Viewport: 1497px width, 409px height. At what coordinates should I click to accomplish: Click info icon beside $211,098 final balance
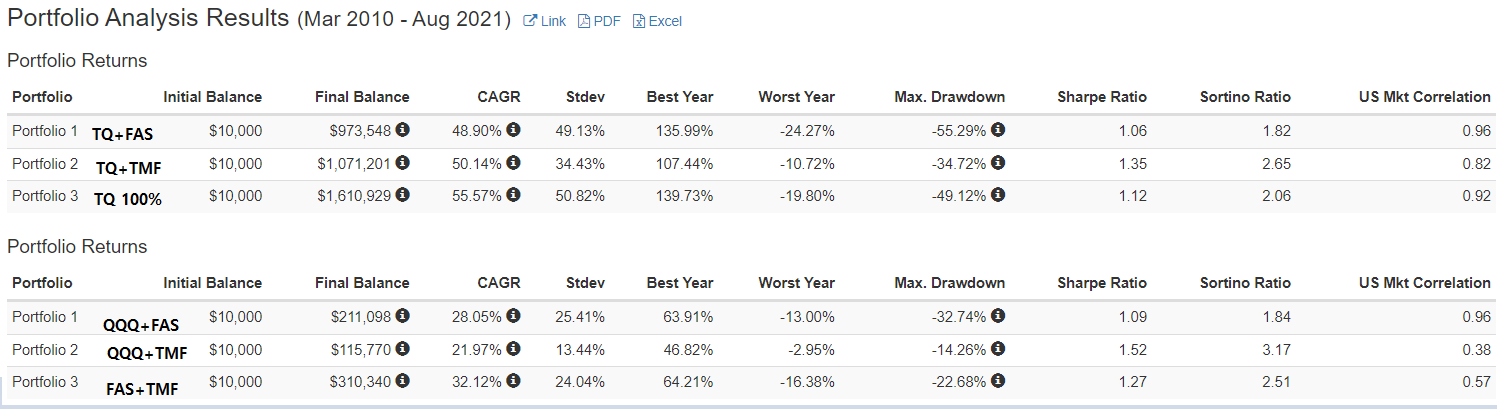(x=403, y=316)
